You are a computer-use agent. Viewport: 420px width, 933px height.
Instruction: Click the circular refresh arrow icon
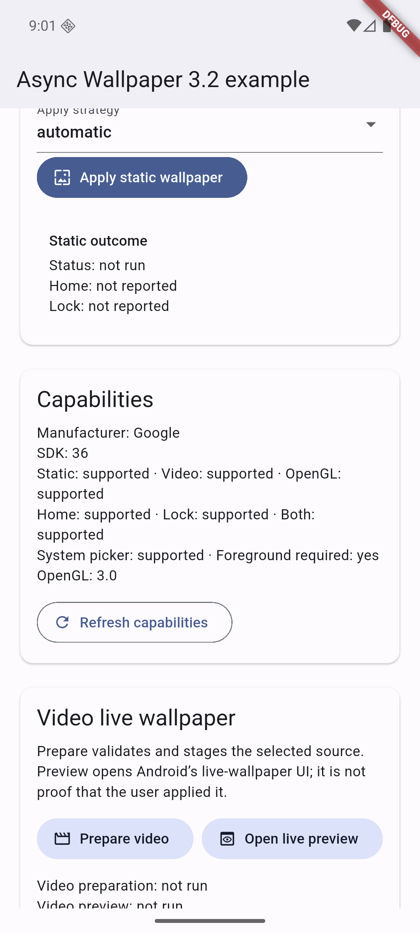[x=62, y=622]
